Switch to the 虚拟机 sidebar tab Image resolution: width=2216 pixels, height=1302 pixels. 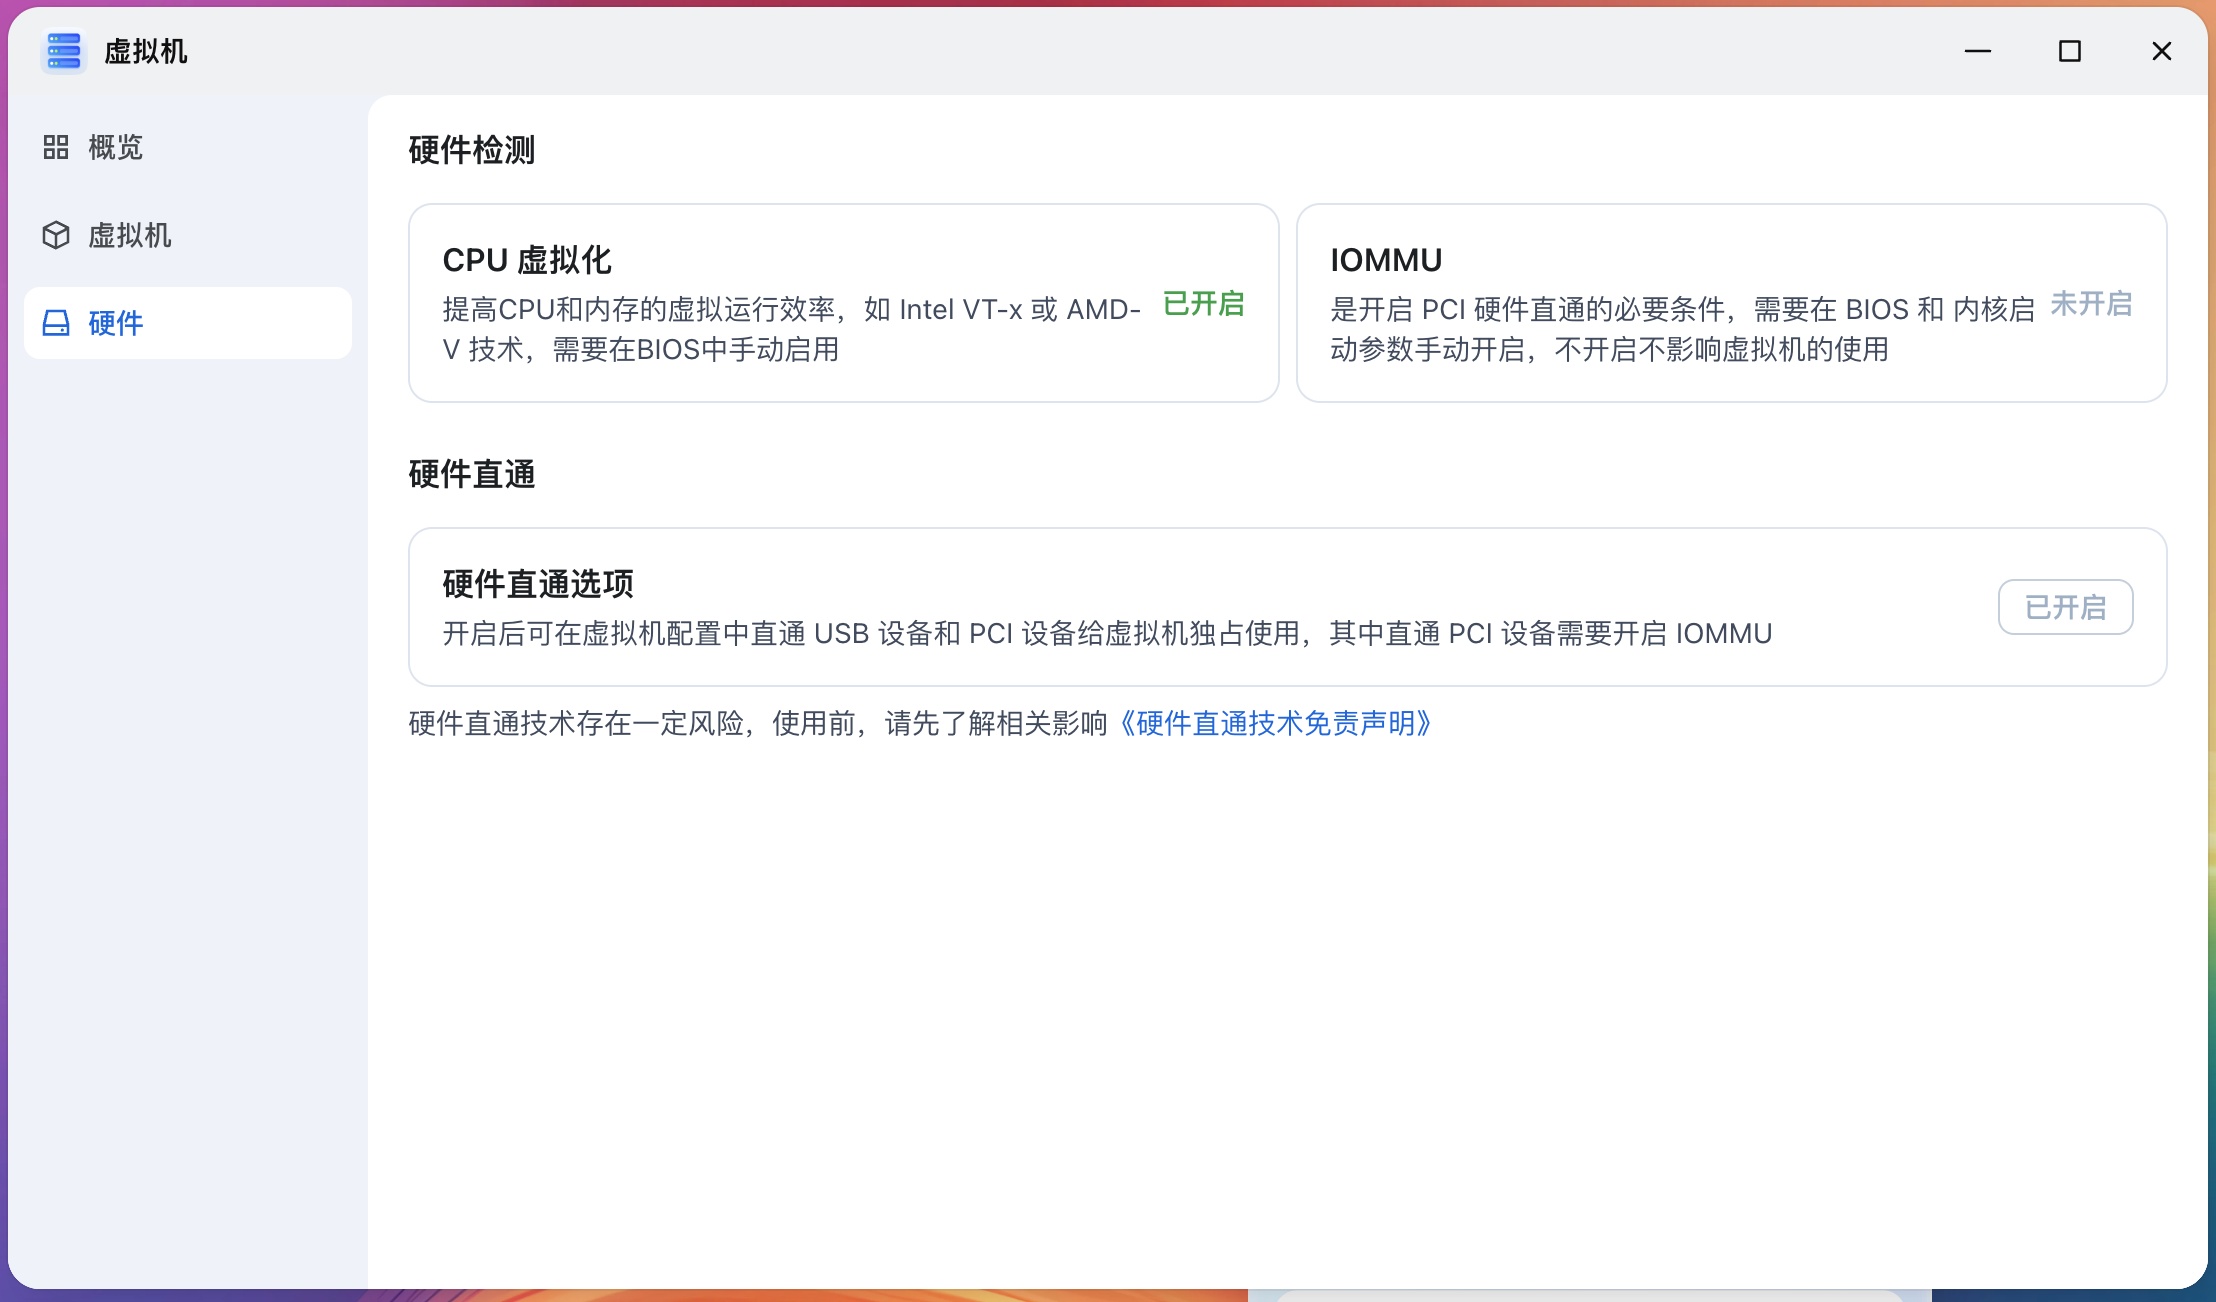click(129, 235)
